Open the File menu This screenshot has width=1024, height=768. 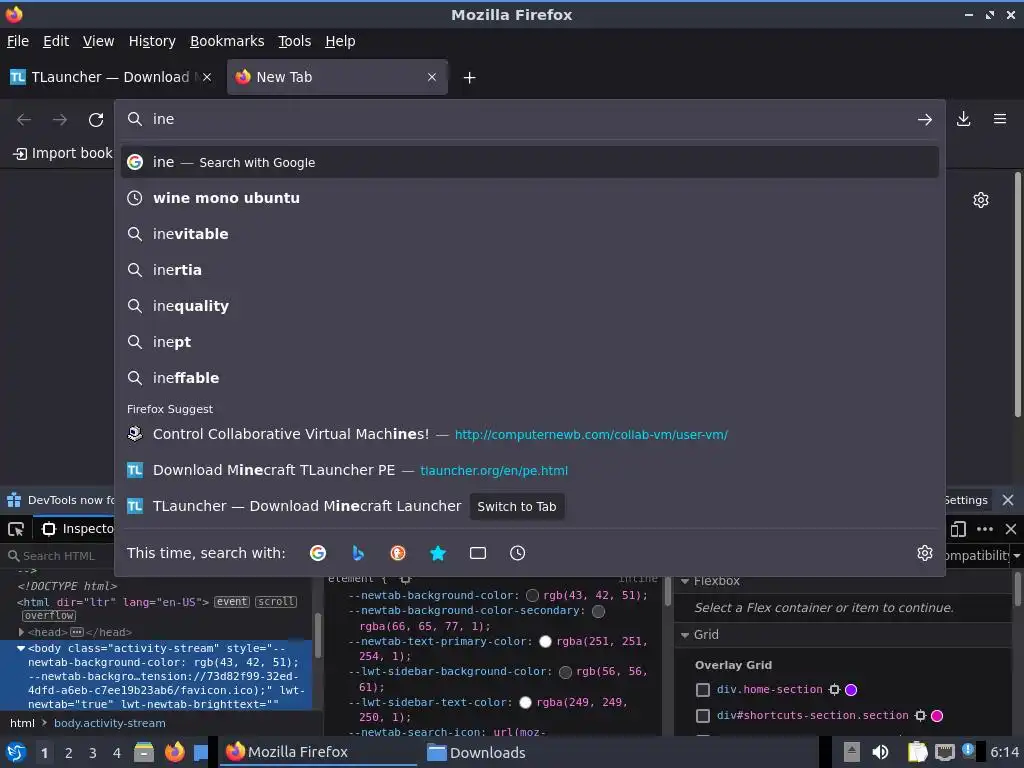coord(18,41)
